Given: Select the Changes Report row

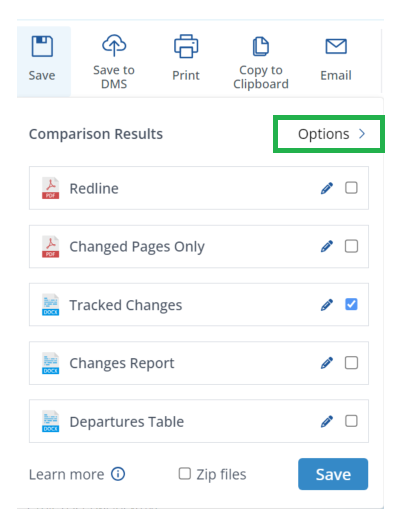Looking at the screenshot, I should tap(199, 363).
